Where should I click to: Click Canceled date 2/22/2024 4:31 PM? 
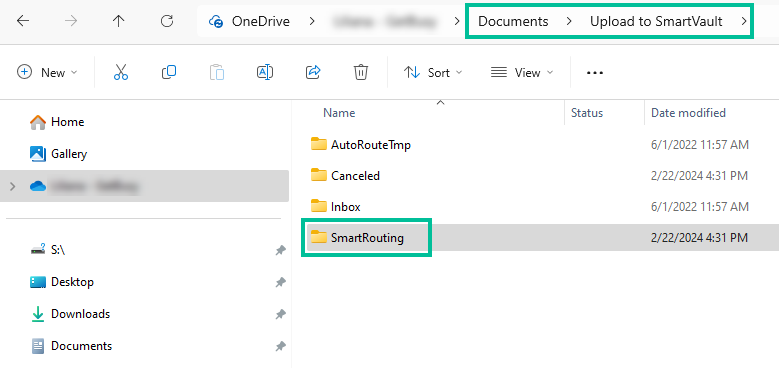(x=700, y=176)
